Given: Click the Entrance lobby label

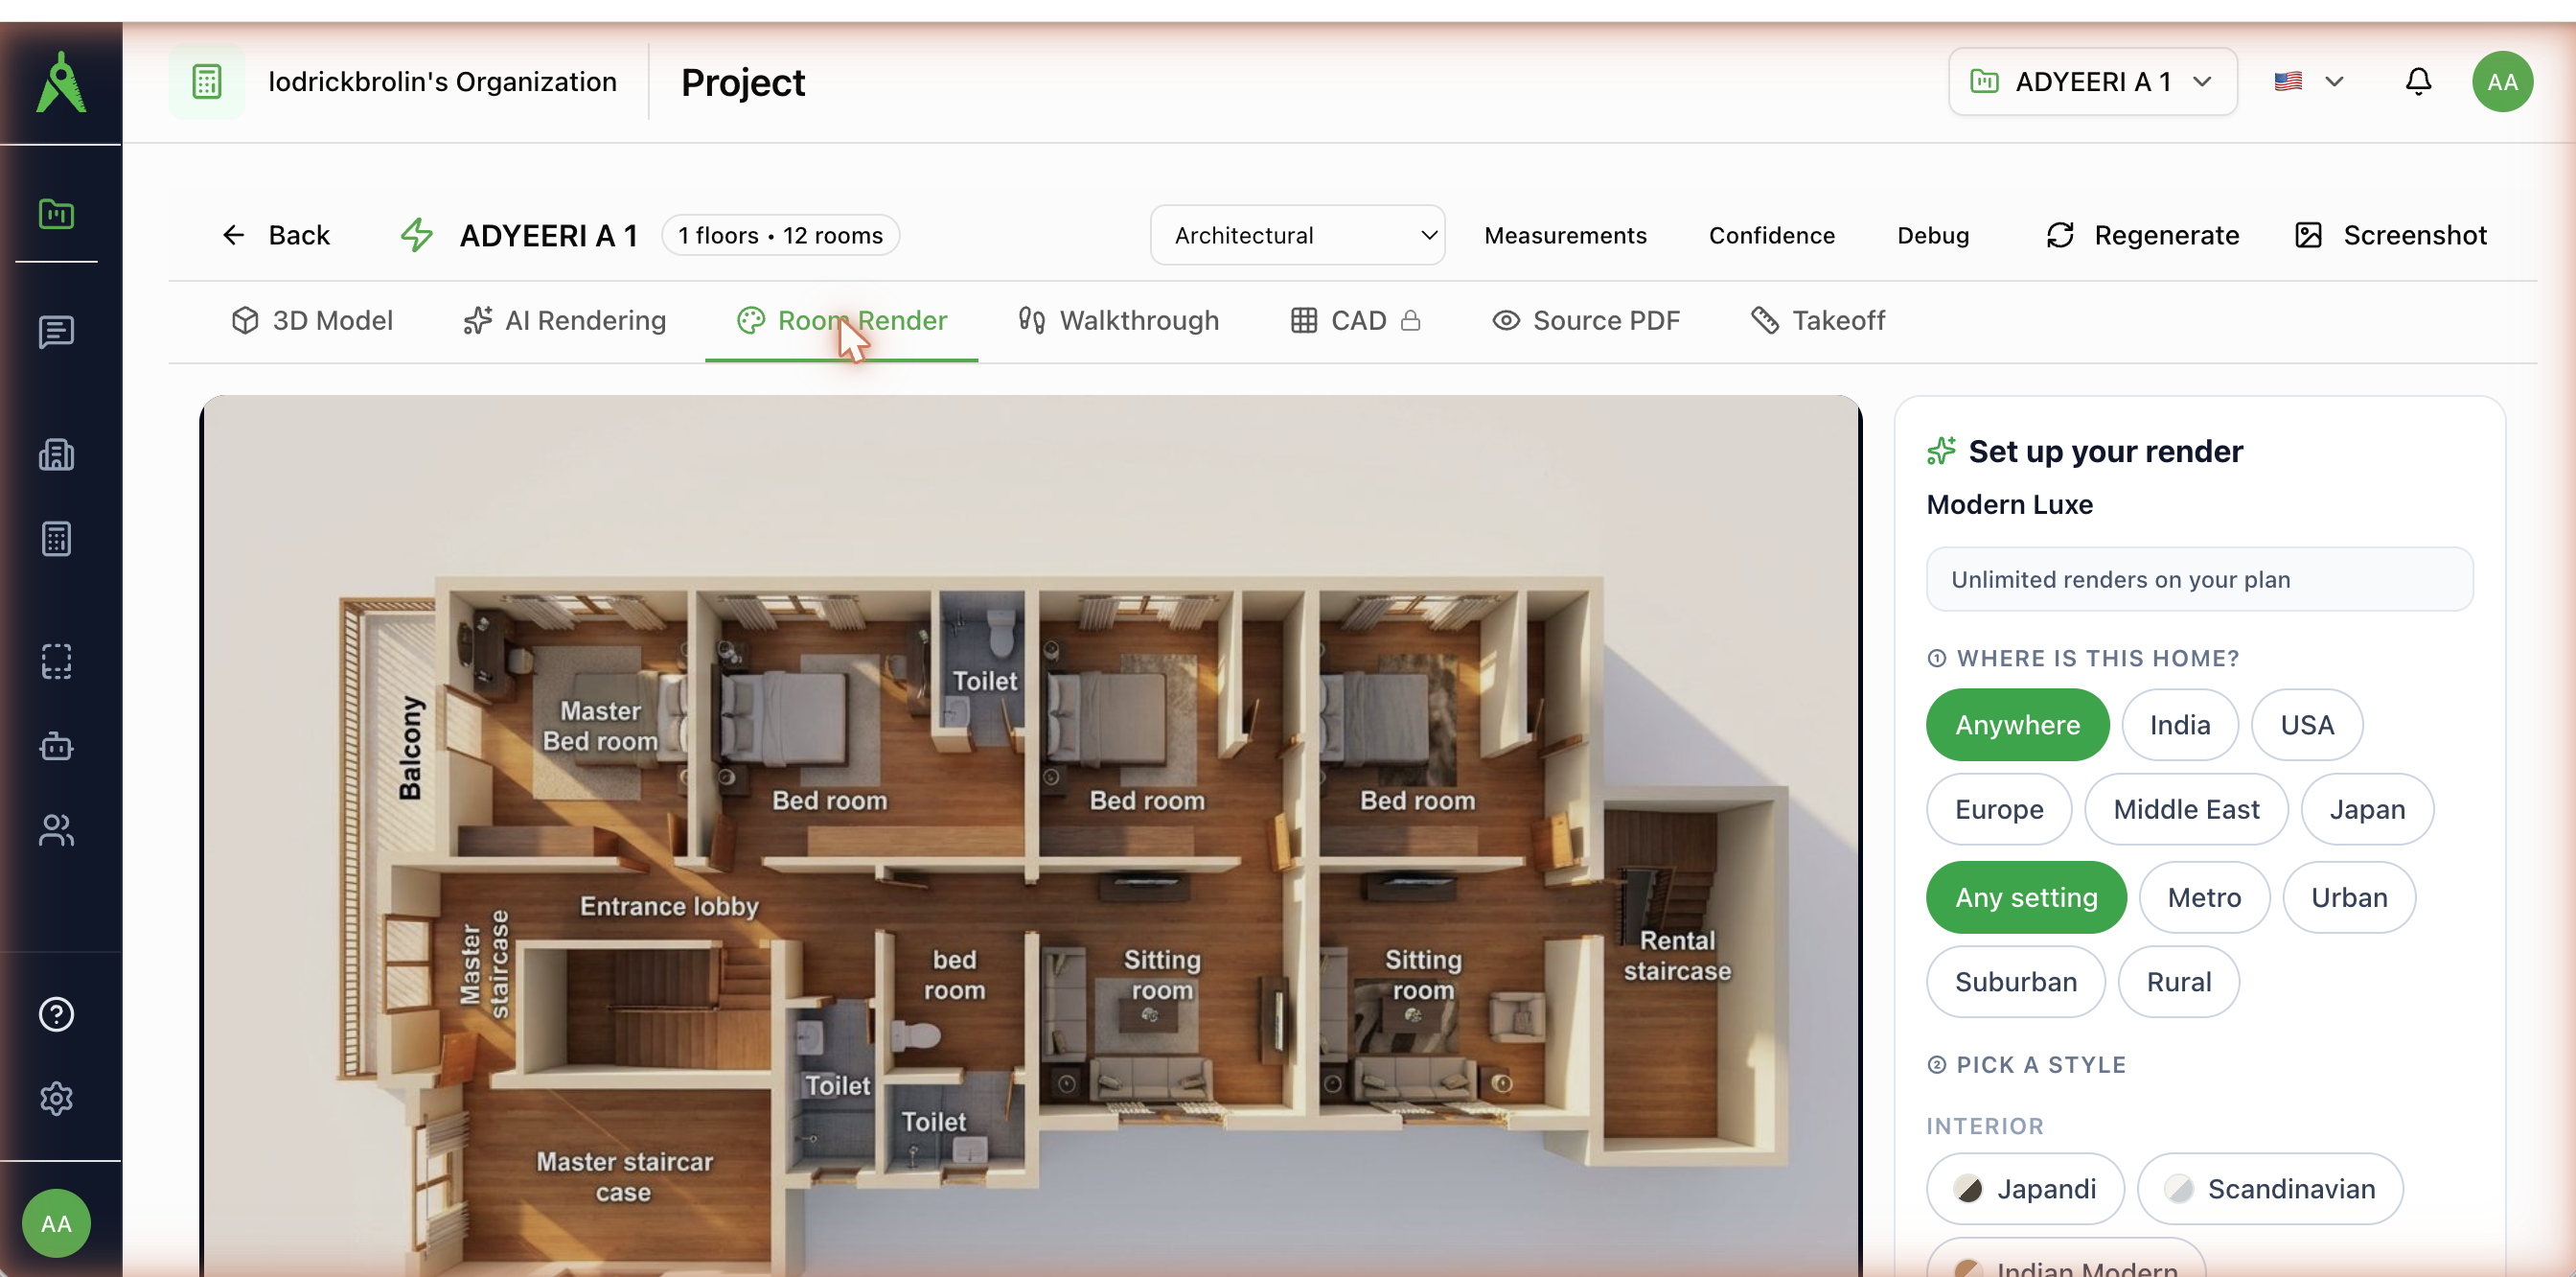Looking at the screenshot, I should [669, 905].
